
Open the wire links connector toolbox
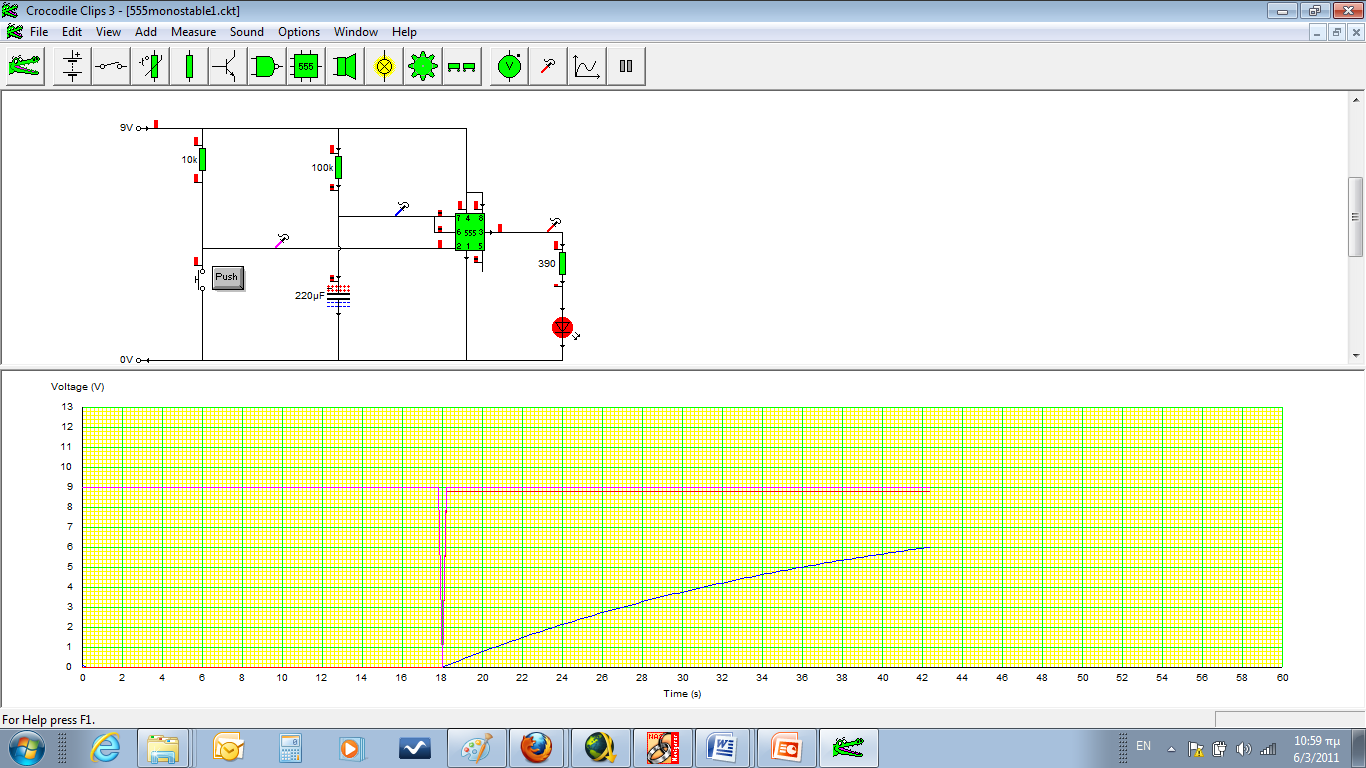tap(462, 67)
